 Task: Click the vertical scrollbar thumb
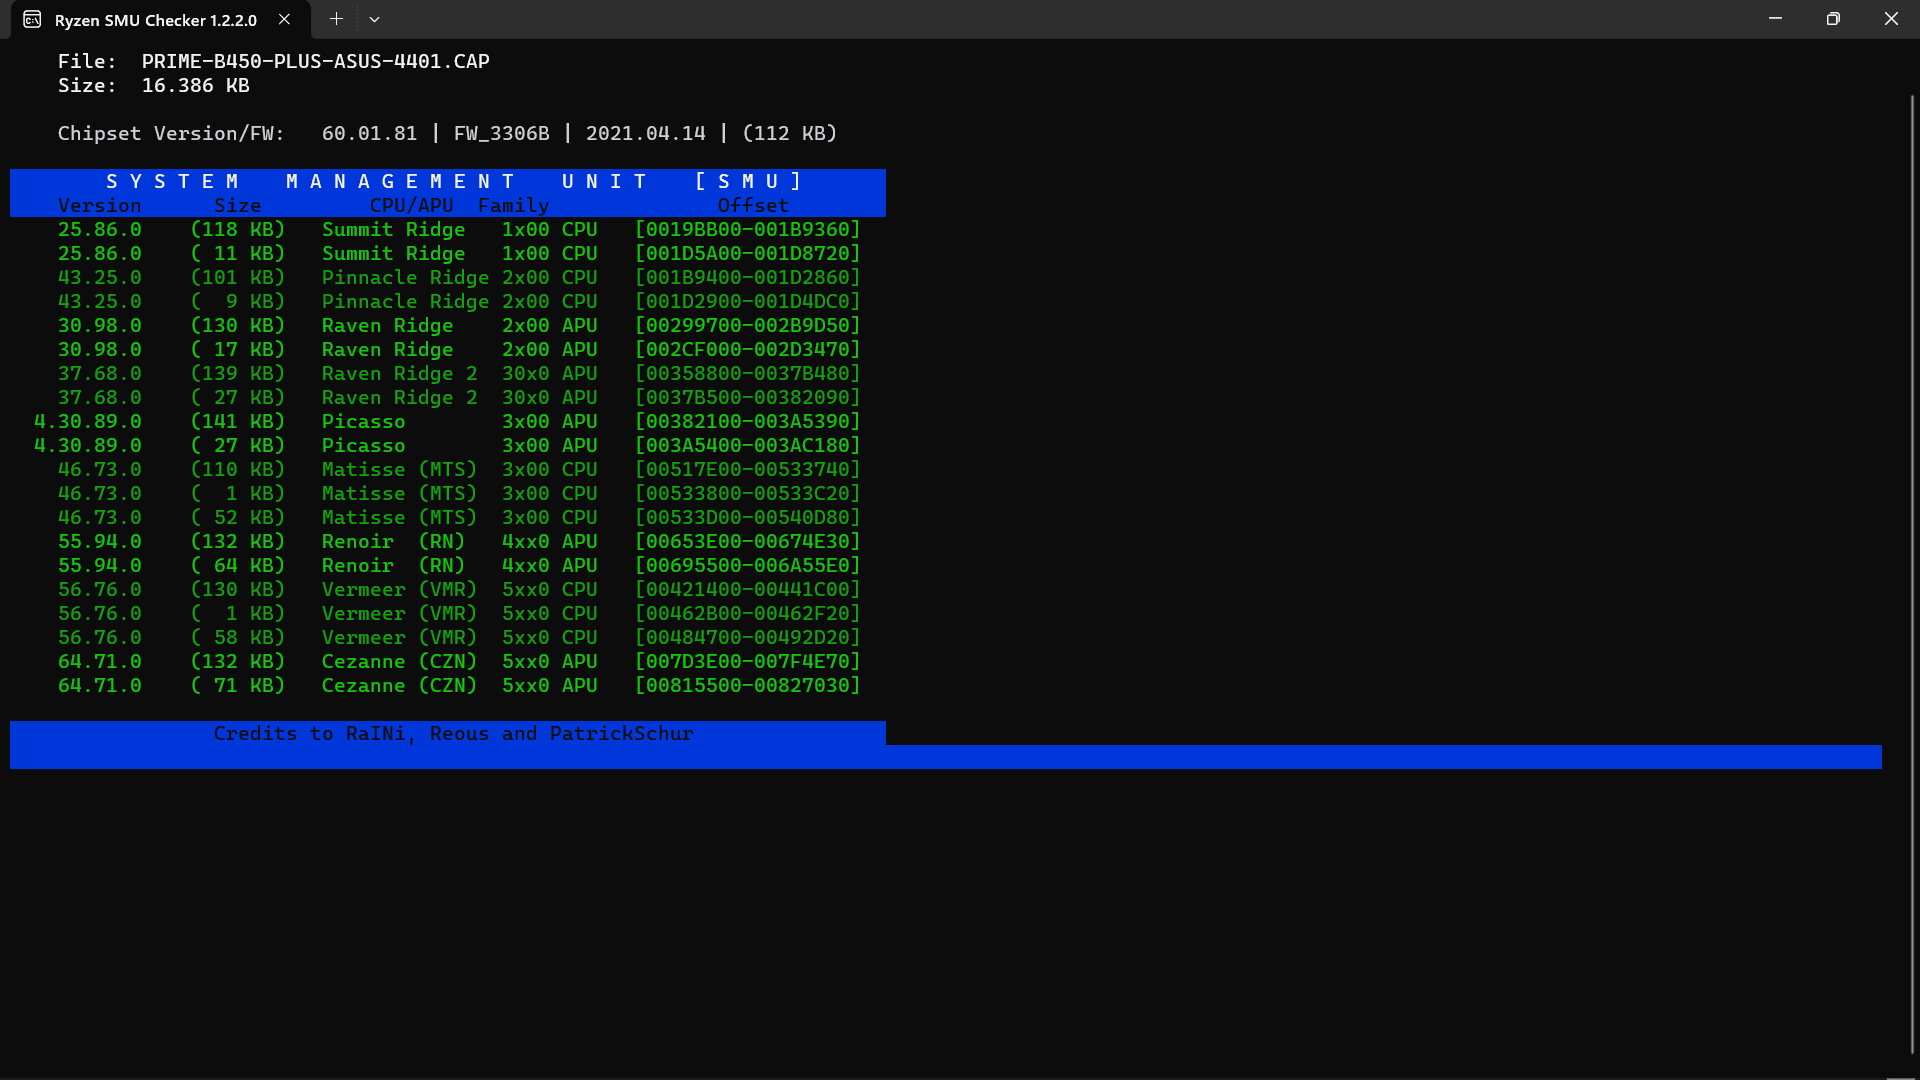click(x=1912, y=574)
